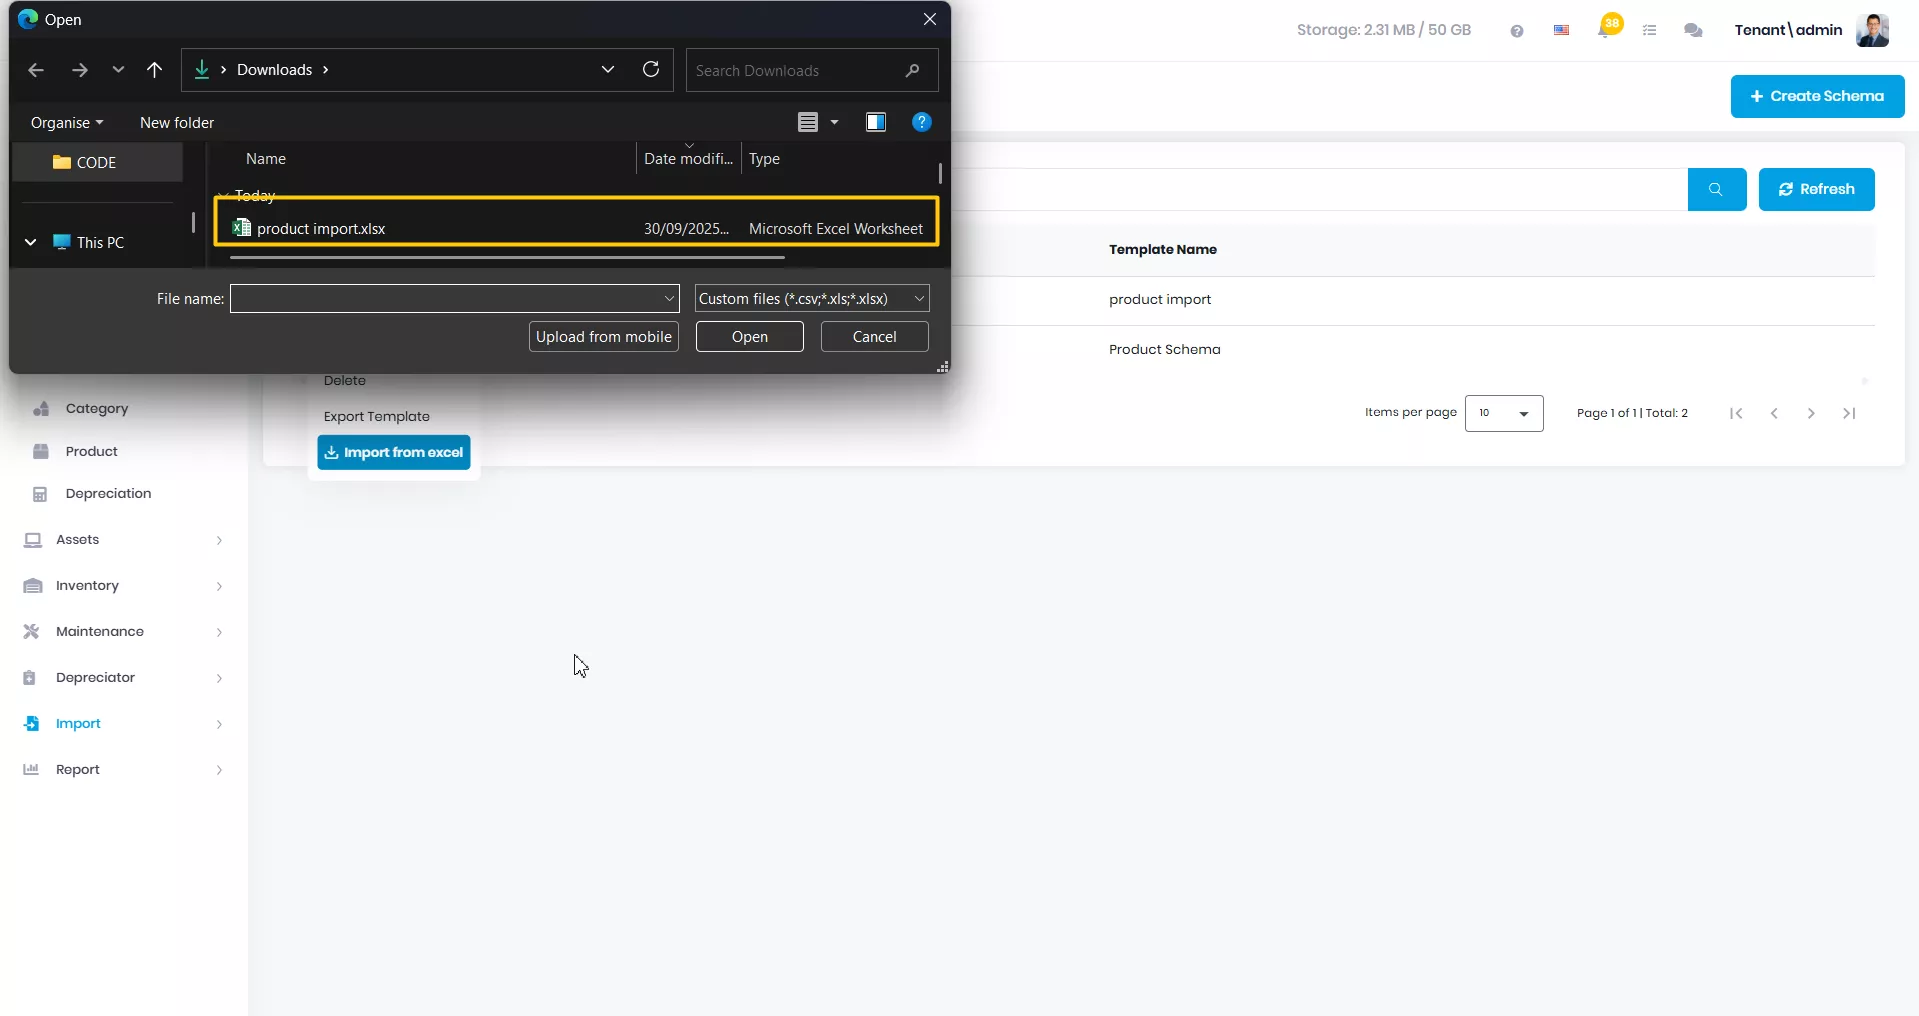Change language via flag icon
Screen dimensions: 1919x1016
1562,30
